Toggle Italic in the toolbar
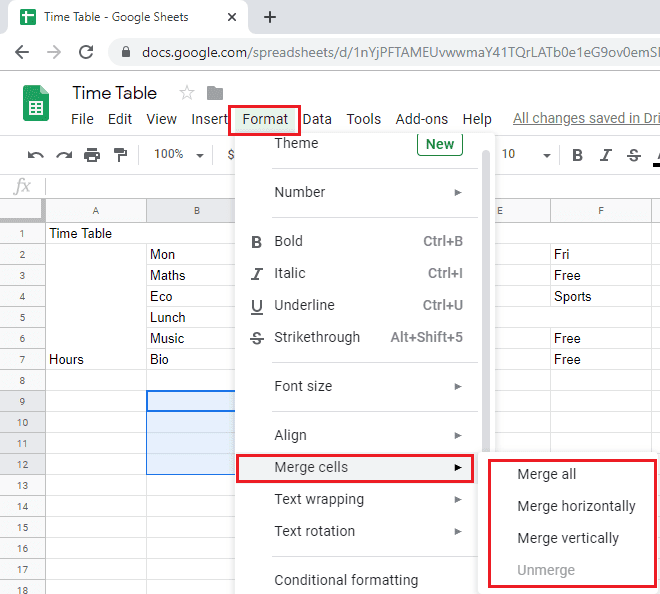660x594 pixels. [605, 155]
